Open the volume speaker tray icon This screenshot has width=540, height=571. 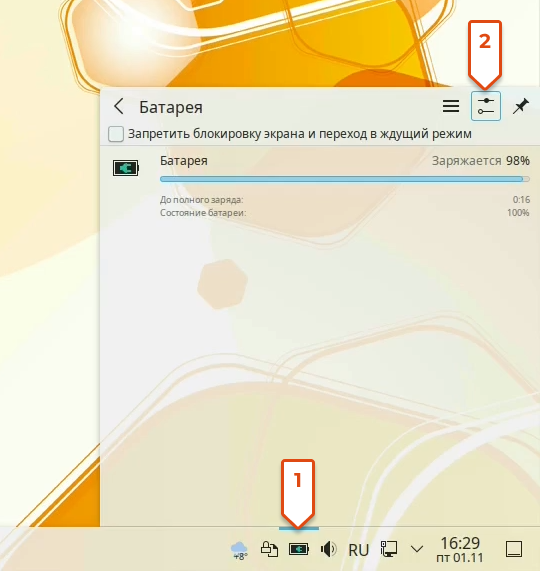328,549
